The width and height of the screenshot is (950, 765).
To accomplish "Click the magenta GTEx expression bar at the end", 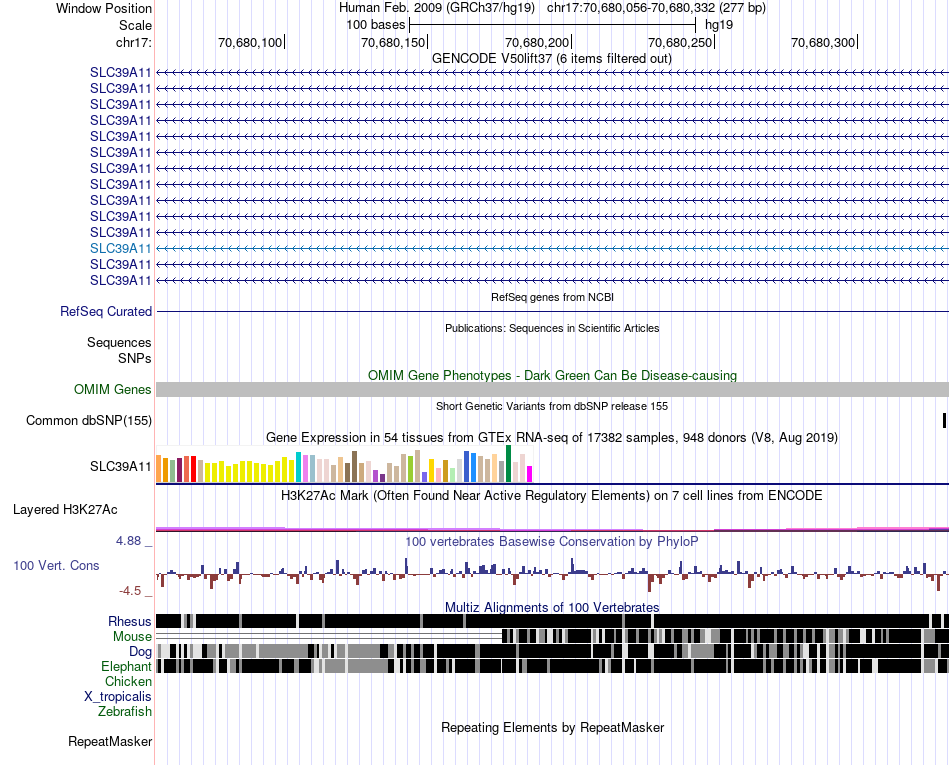I will click(530, 474).
